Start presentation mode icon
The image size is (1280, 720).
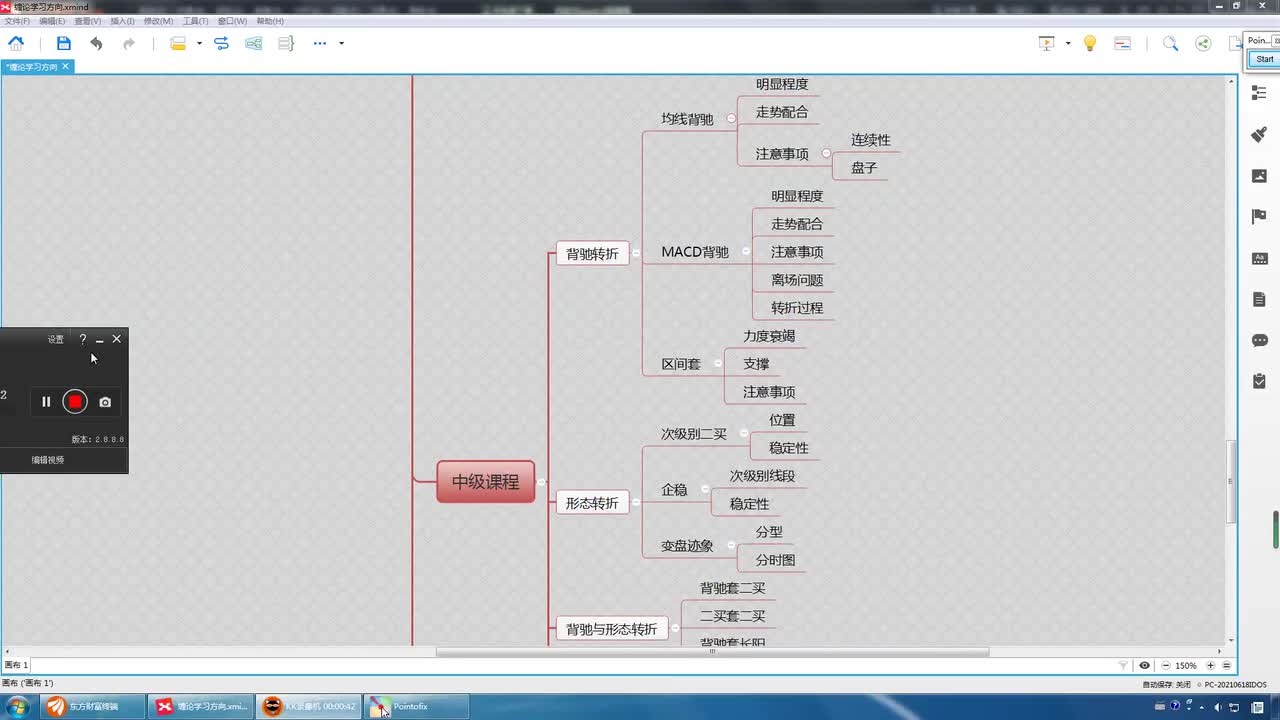[1047, 43]
